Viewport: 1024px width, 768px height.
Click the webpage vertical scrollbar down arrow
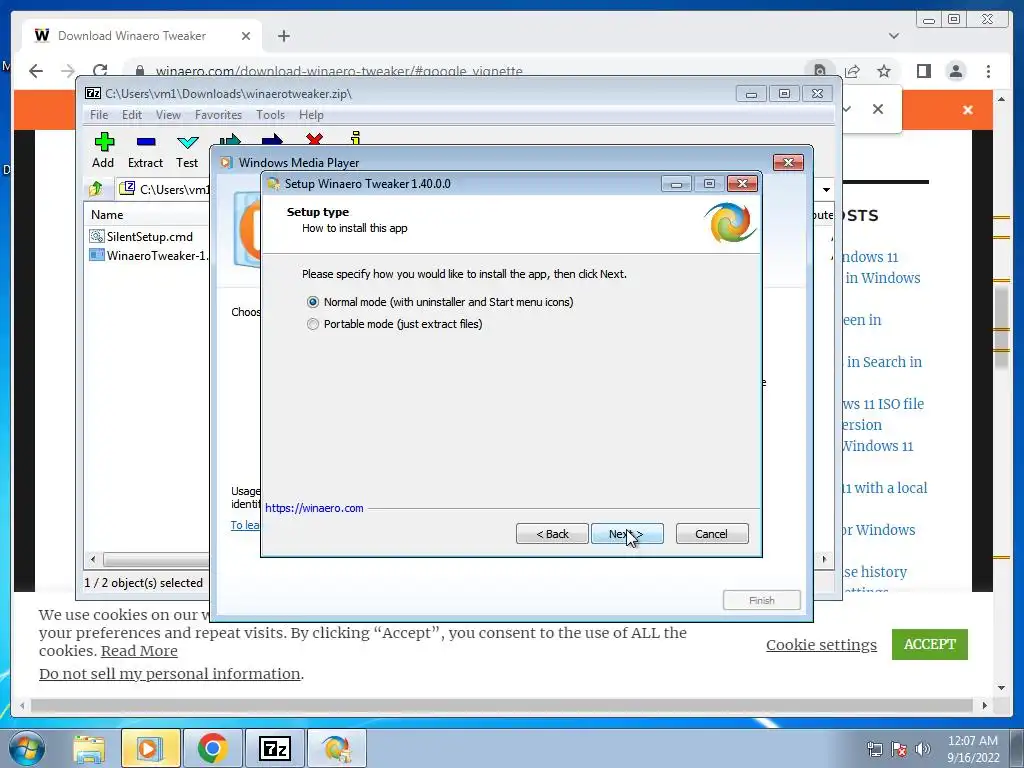(x=1001, y=688)
